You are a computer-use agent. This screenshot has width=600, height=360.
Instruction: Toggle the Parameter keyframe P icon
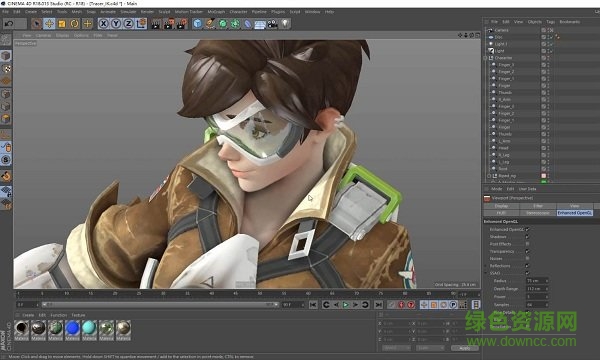(x=453, y=305)
